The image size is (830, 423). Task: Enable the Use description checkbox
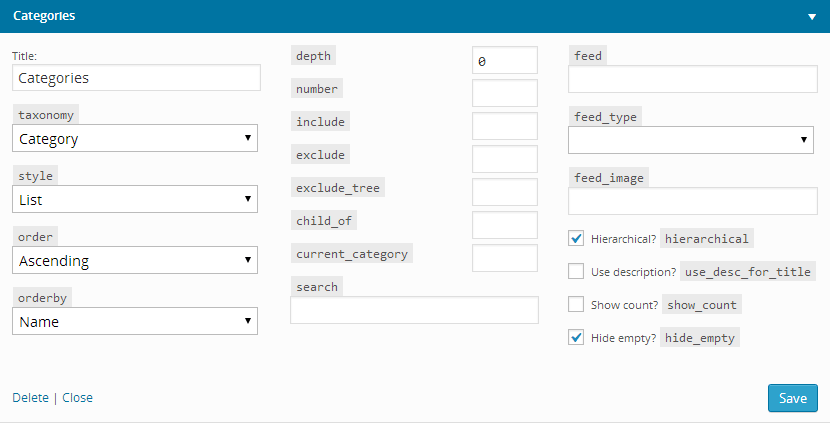click(576, 271)
